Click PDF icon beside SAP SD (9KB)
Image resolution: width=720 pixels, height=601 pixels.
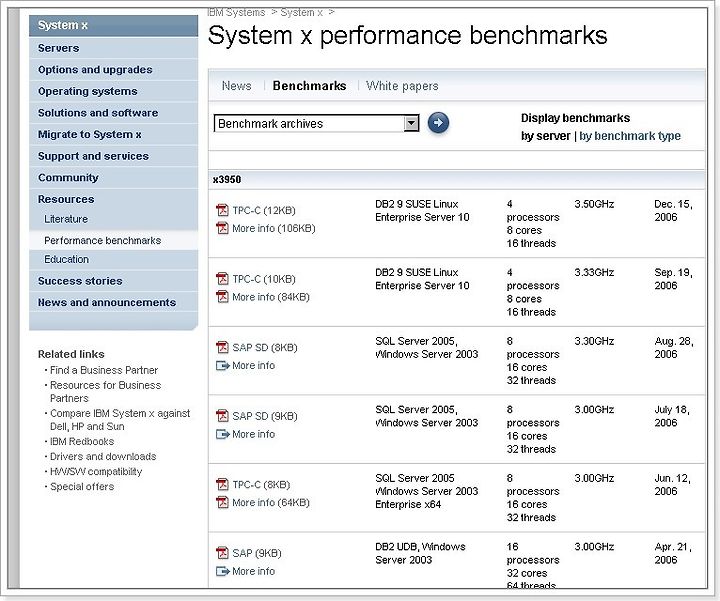pyautogui.click(x=222, y=416)
